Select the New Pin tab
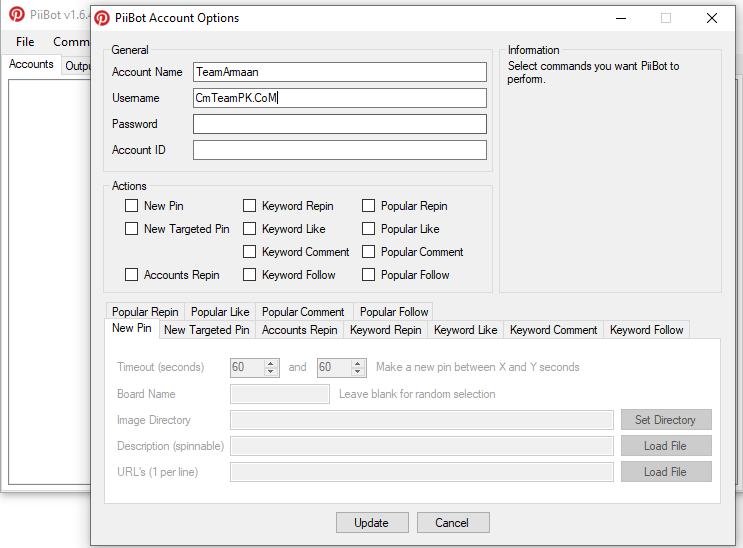This screenshot has width=743, height=548. (x=132, y=328)
